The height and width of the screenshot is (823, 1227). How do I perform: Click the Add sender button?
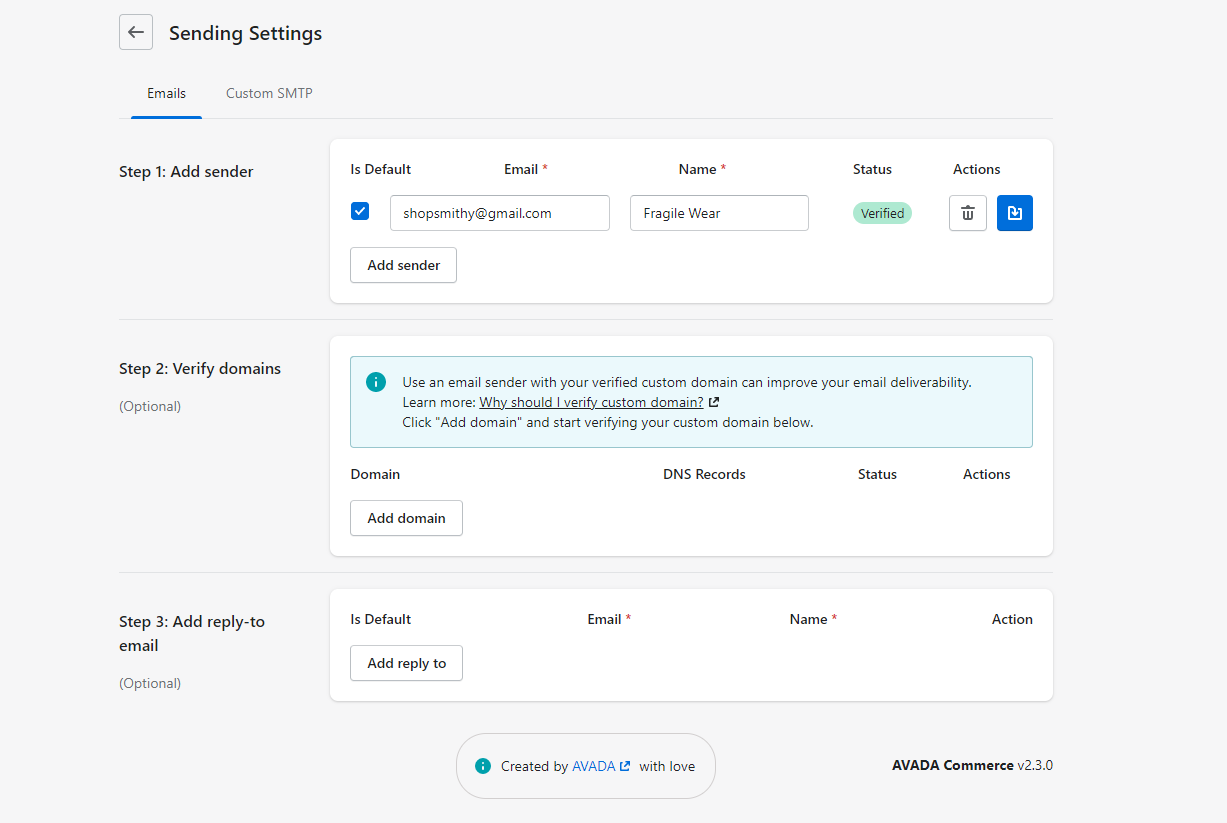pyautogui.click(x=403, y=265)
